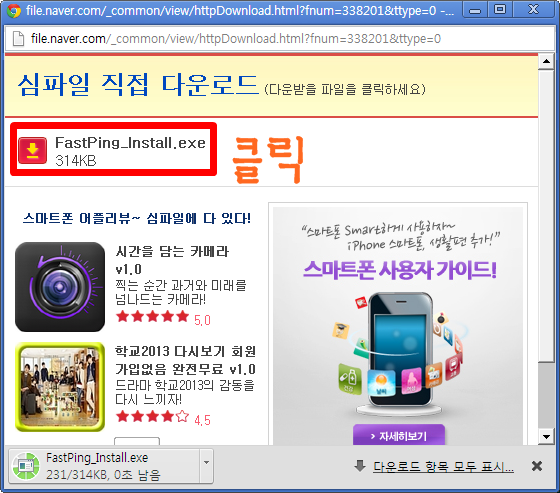
Task: Open the purple camera app thumbnail
Action: [x=60, y=287]
